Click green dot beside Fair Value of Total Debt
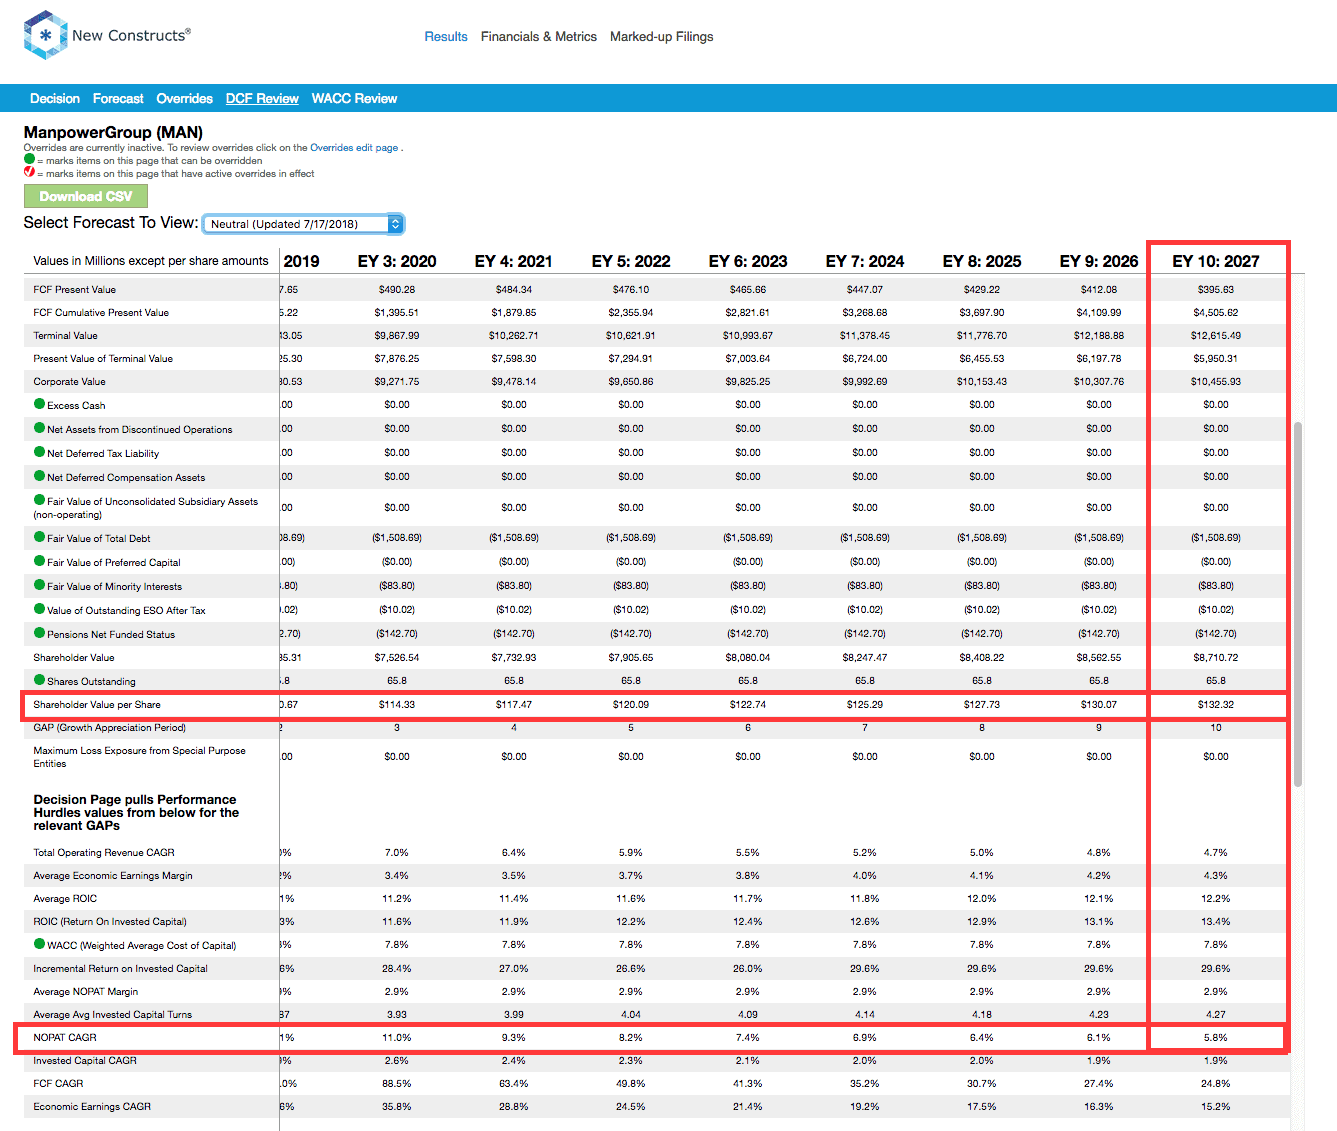Viewport: 1337px width, 1131px height. [x=39, y=537]
